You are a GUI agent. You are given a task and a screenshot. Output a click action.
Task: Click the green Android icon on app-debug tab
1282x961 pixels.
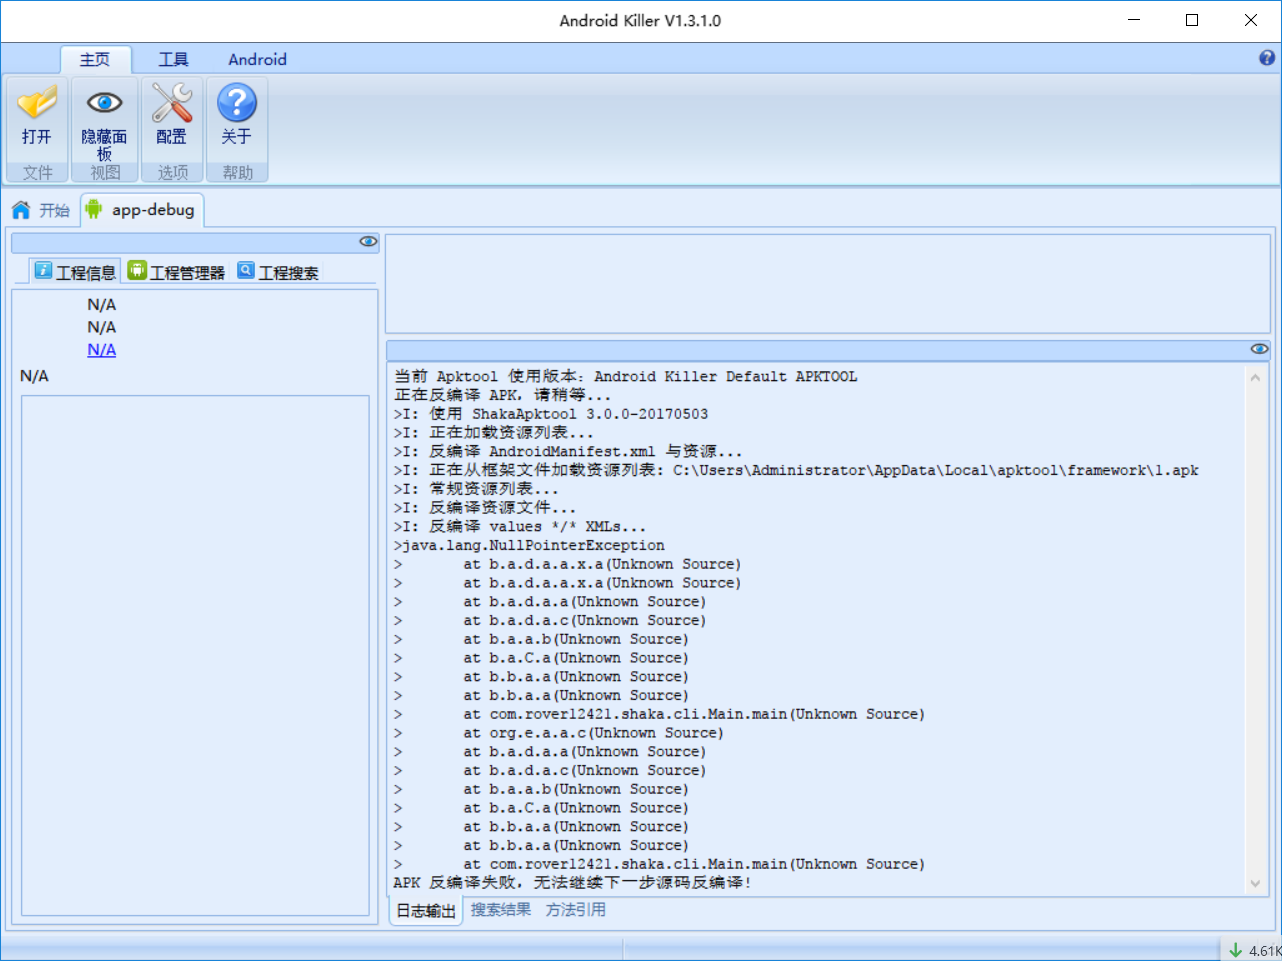95,209
